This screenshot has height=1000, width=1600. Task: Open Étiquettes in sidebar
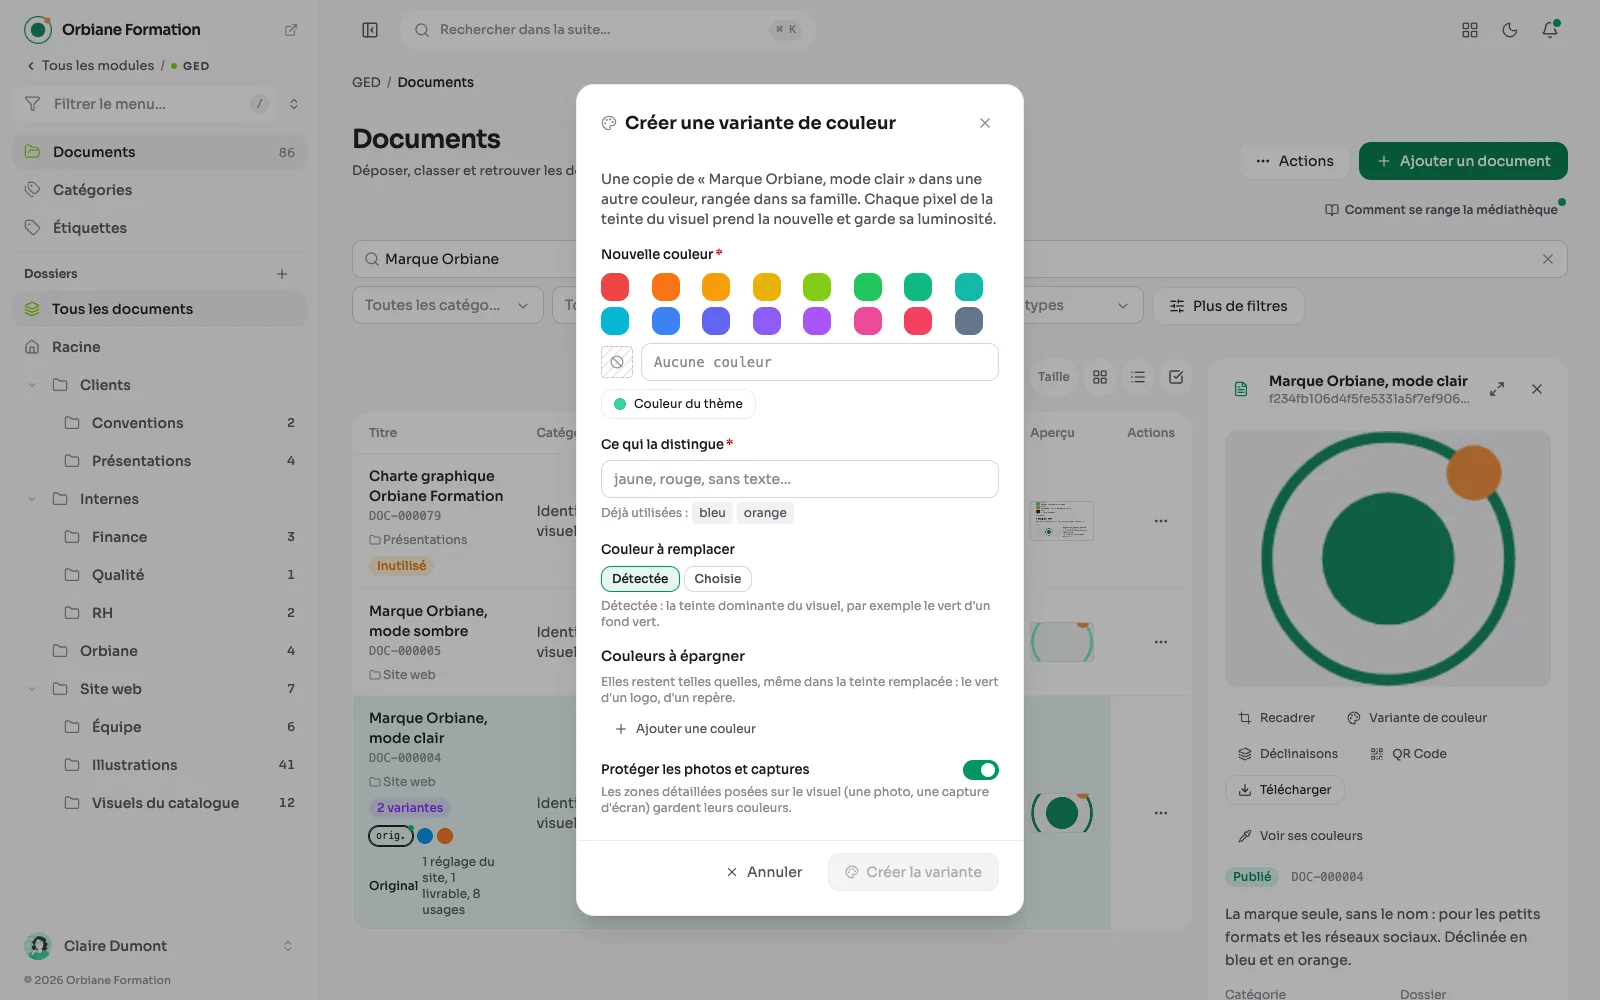tap(160, 228)
